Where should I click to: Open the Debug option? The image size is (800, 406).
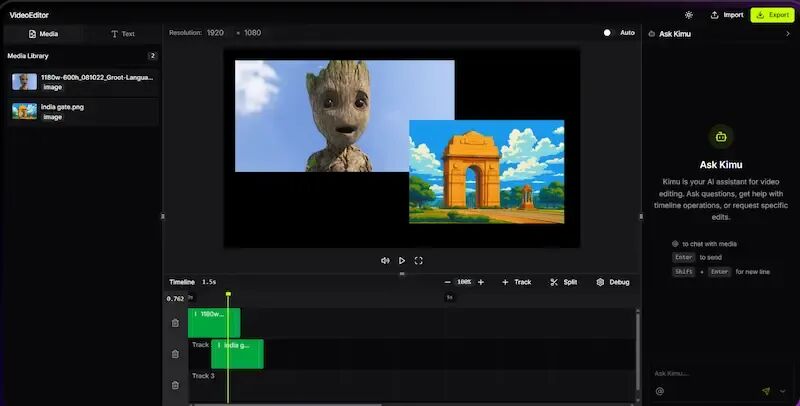(x=613, y=282)
